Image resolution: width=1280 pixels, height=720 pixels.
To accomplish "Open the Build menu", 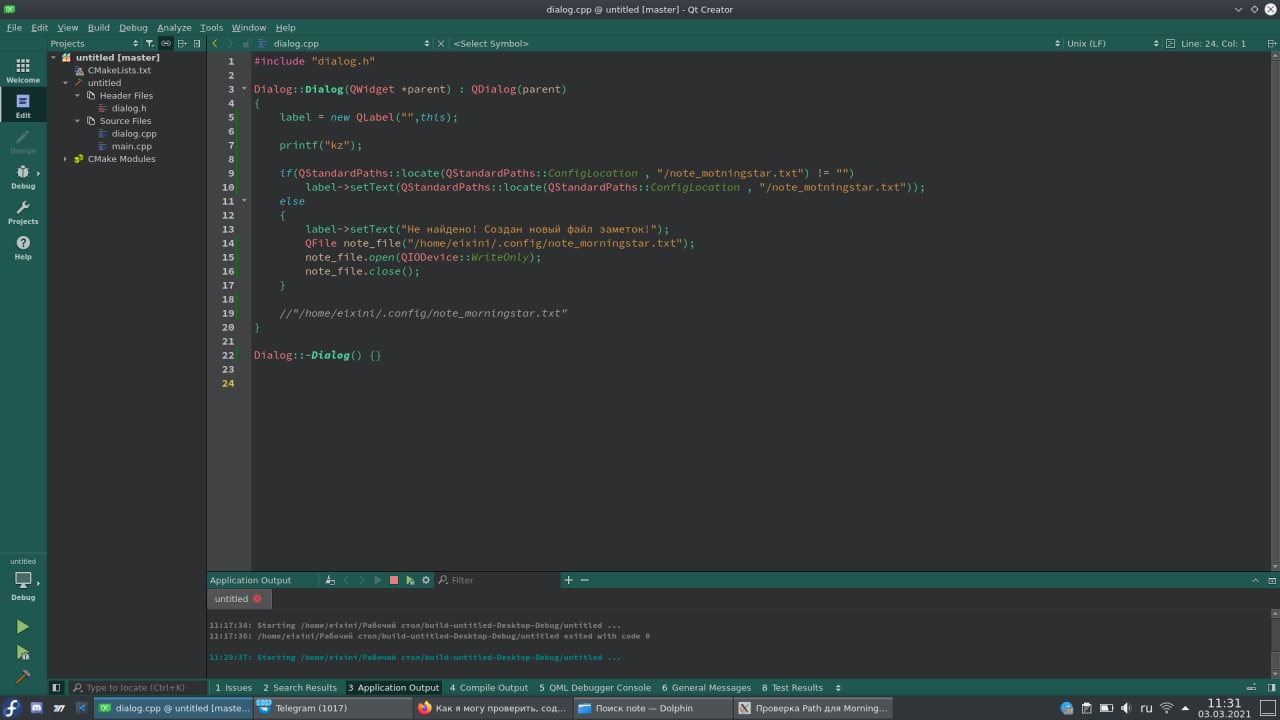I will click(98, 28).
